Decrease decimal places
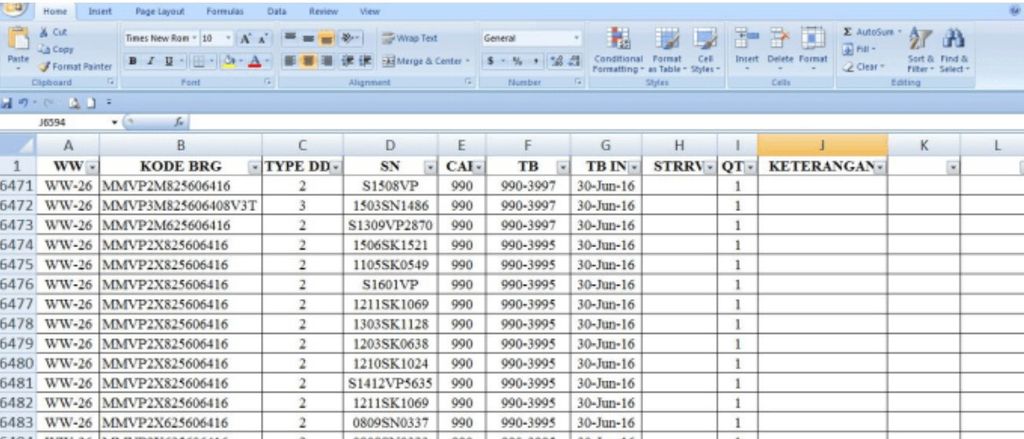The image size is (1024, 439). tap(574, 61)
